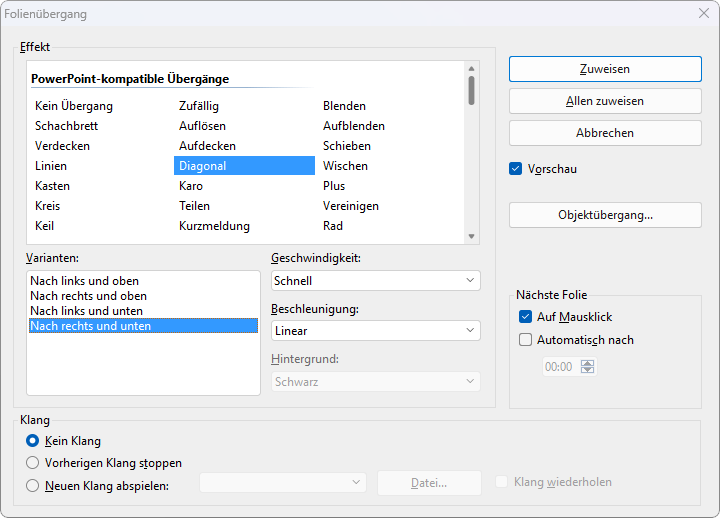Pick the Vereinigen transition
This screenshot has height=518, width=720.
coord(351,206)
